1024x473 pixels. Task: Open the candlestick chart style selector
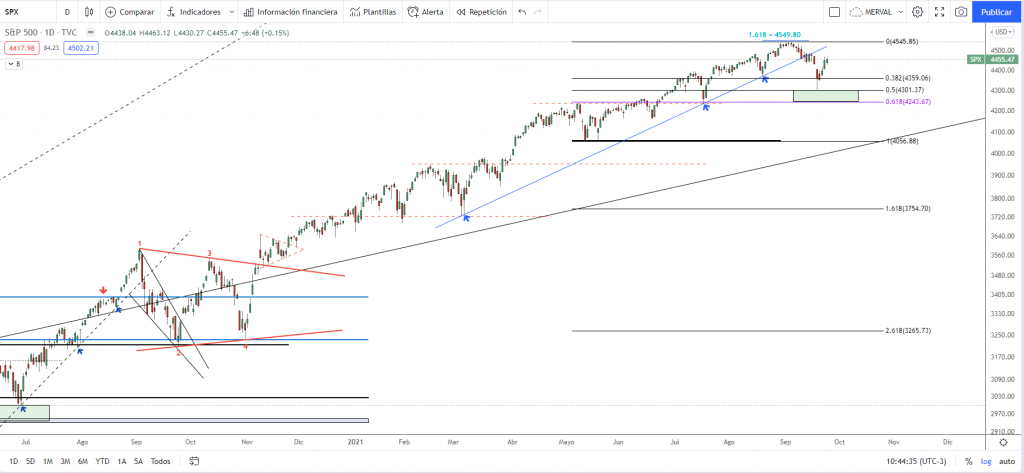pyautogui.click(x=89, y=12)
